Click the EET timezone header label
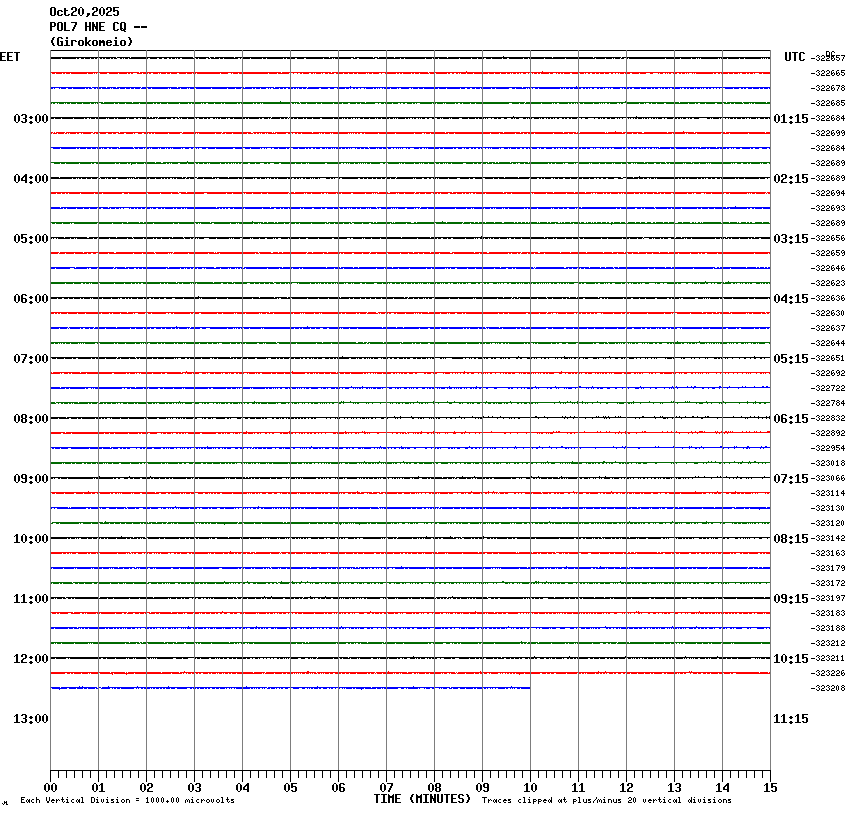The image size is (850, 814). tap(10, 57)
